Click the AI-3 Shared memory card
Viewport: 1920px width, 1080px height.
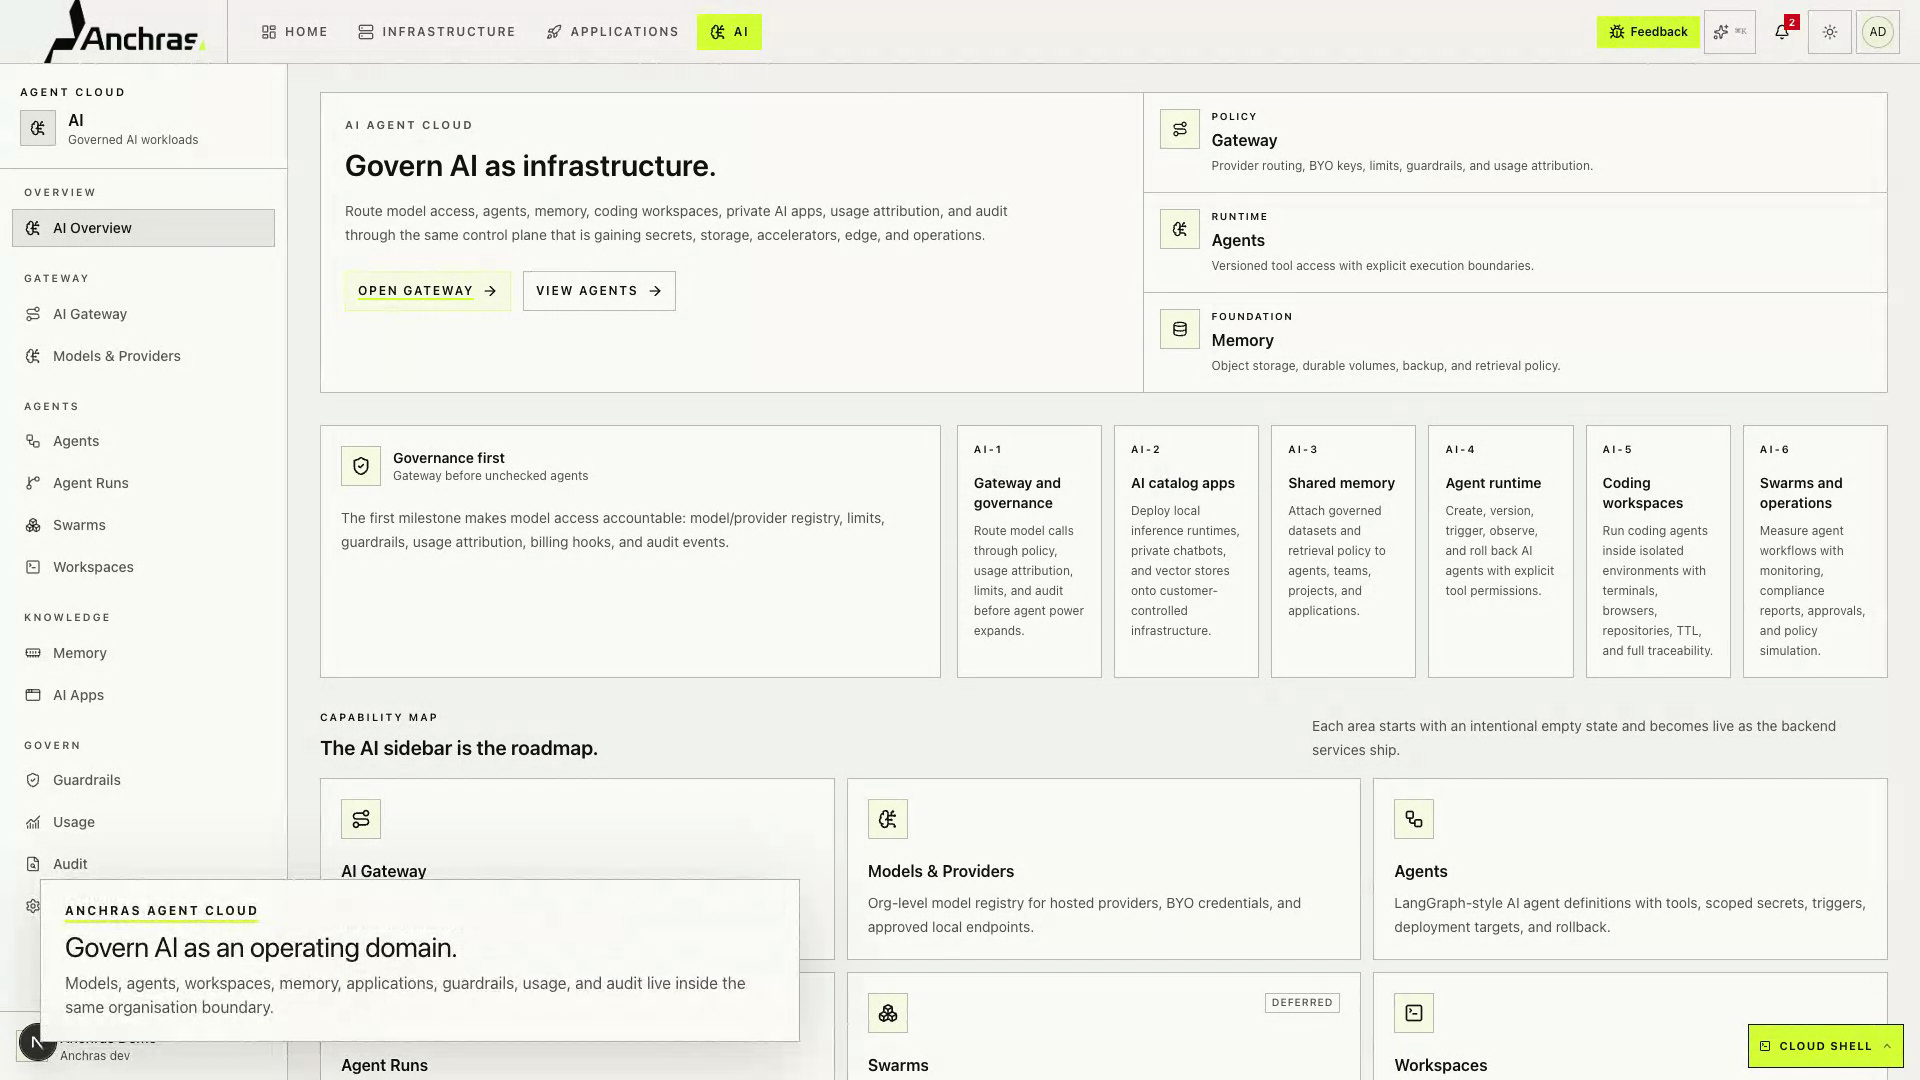[1343, 551]
